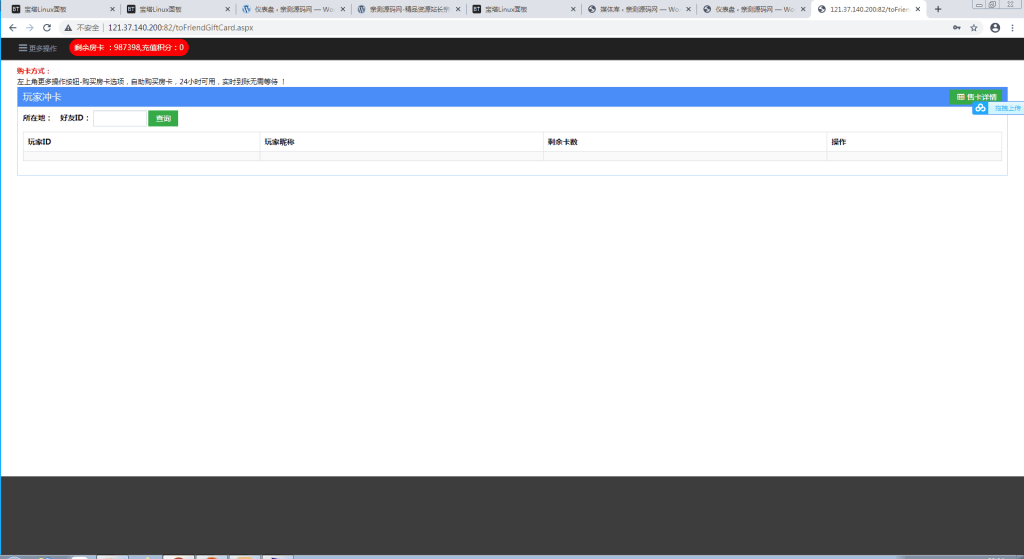The width and height of the screenshot is (1024, 559).
Task: Switch to the 媒体库 WordPress tab
Action: (633, 9)
